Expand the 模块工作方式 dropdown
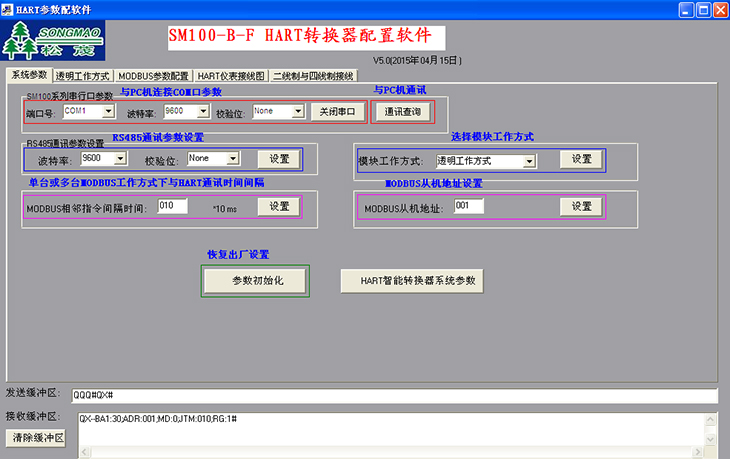The height and width of the screenshot is (459, 730). pyautogui.click(x=529, y=162)
